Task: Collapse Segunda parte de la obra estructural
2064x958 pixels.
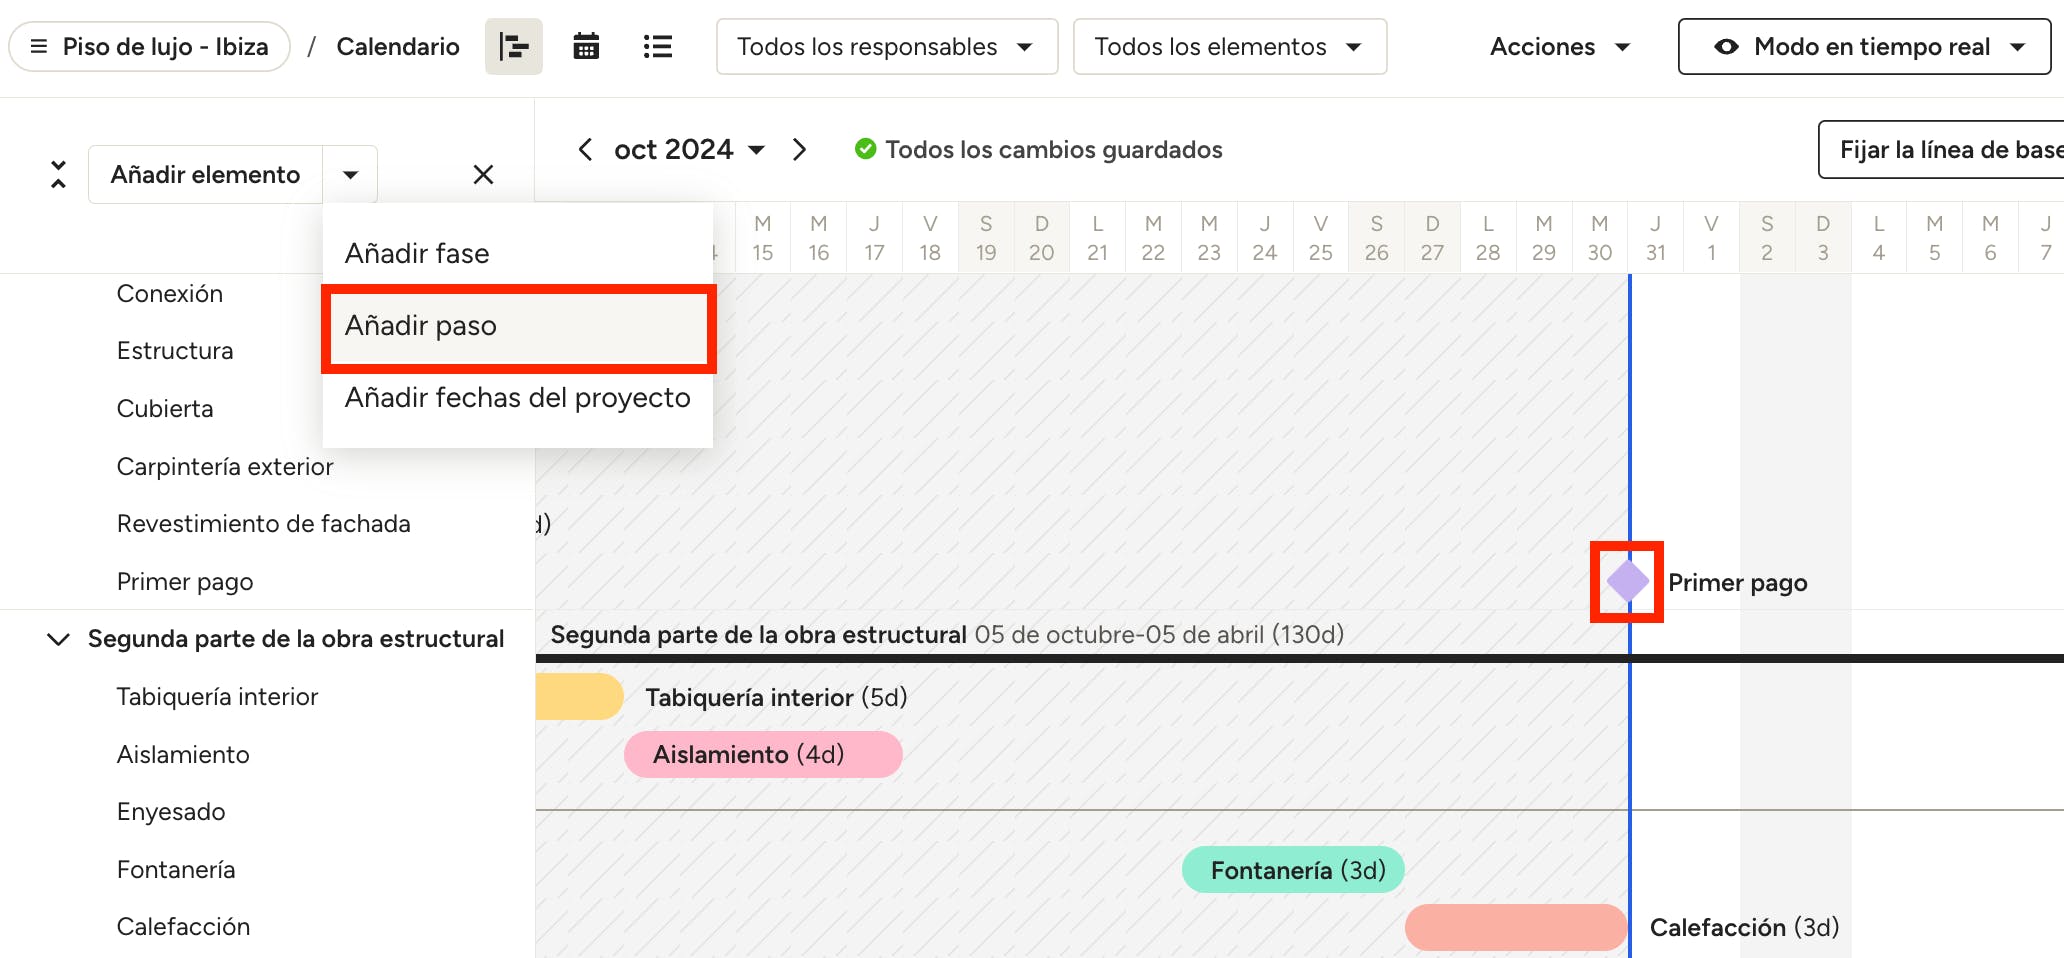Action: pyautogui.click(x=59, y=639)
